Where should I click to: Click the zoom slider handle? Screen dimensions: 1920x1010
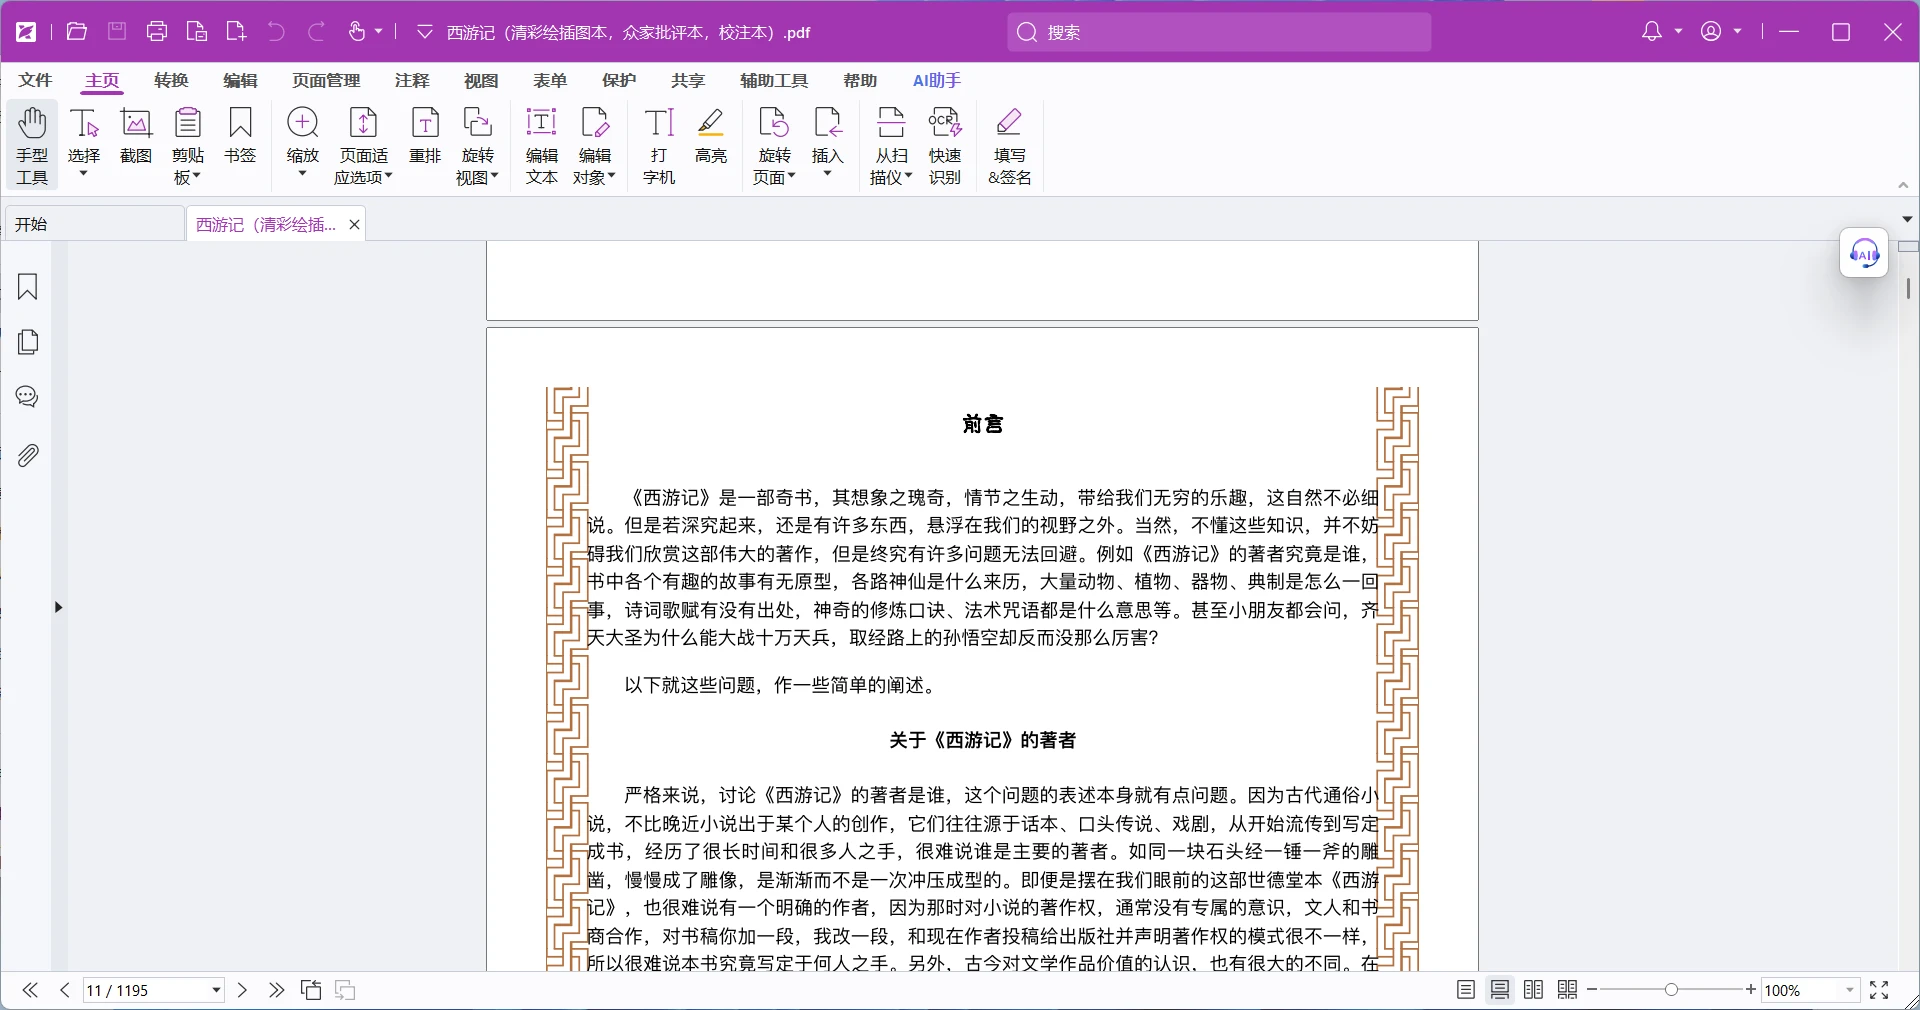1672,990
